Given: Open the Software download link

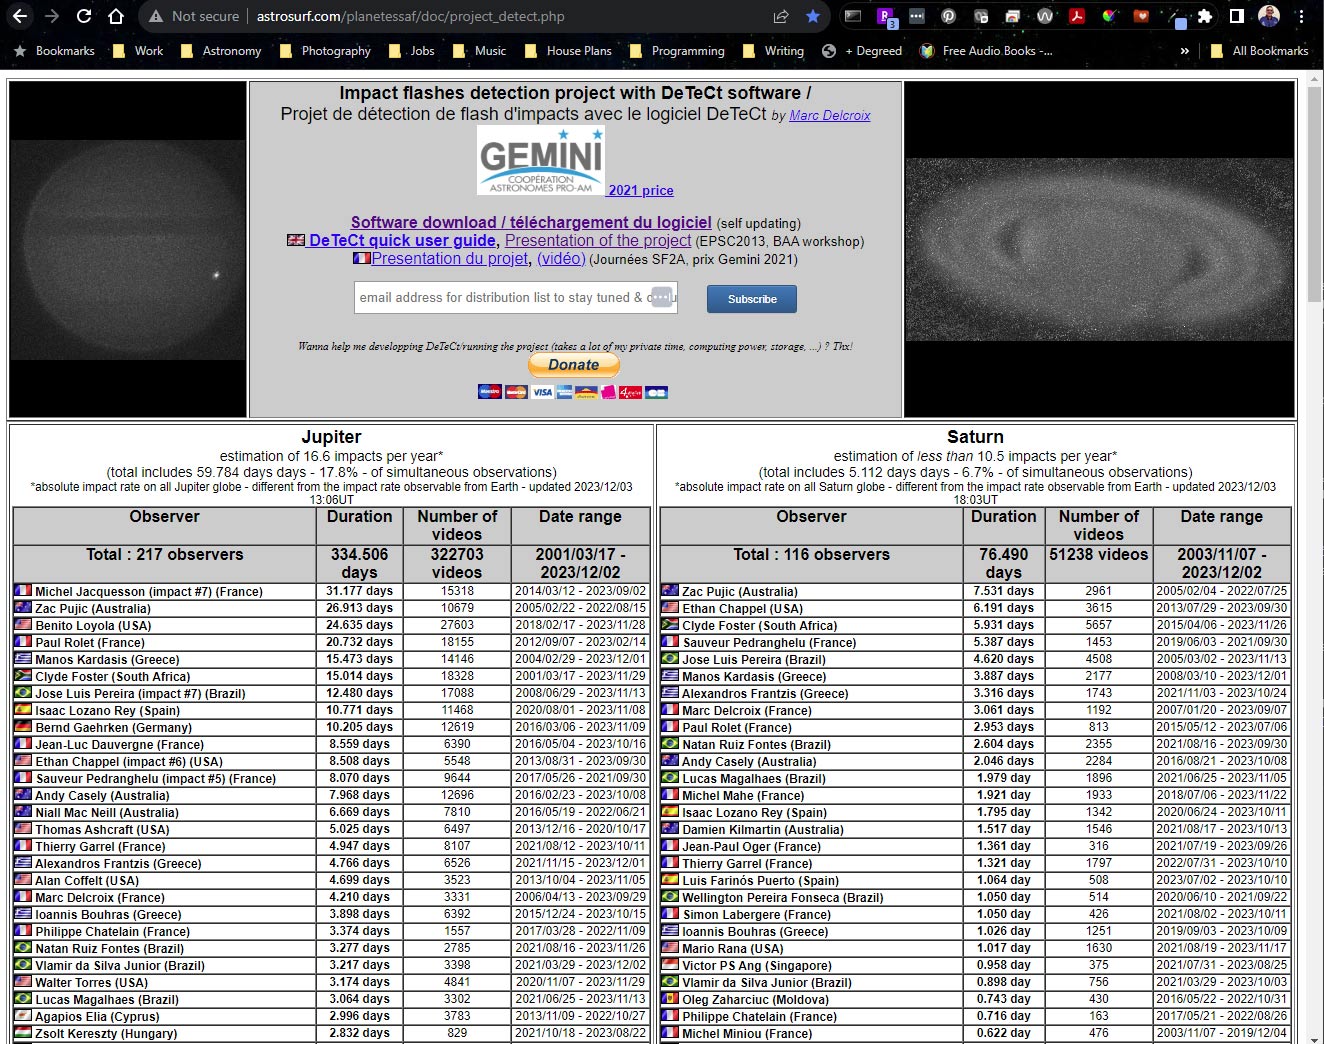Looking at the screenshot, I should pyautogui.click(x=530, y=222).
